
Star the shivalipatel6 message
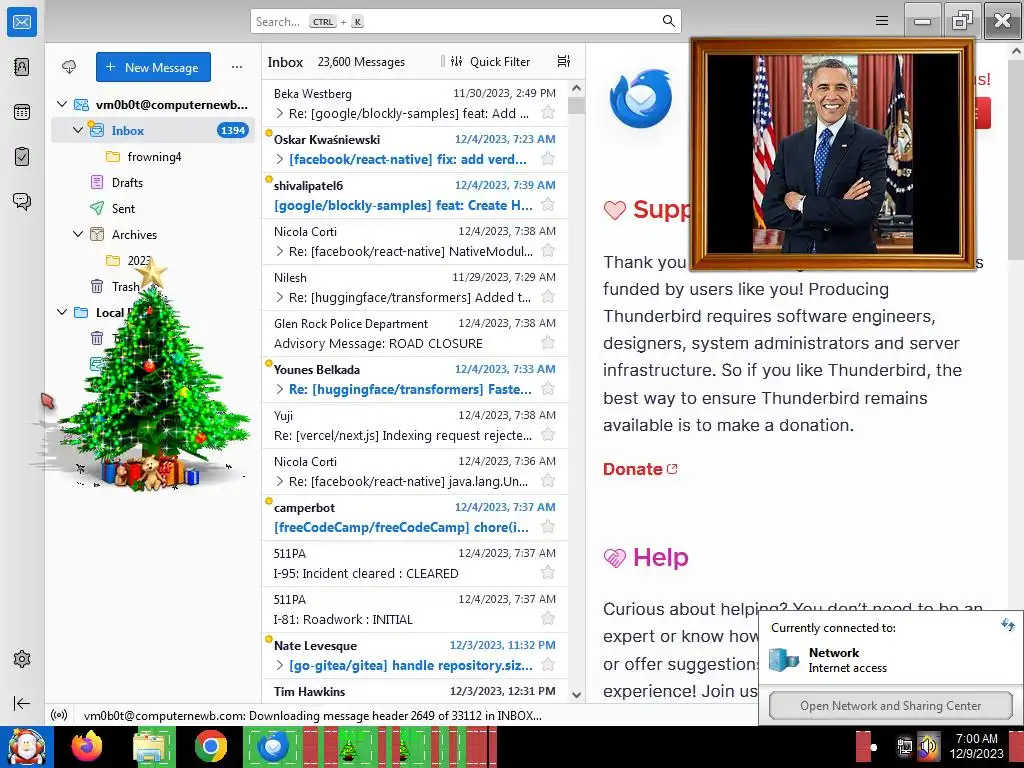548,205
